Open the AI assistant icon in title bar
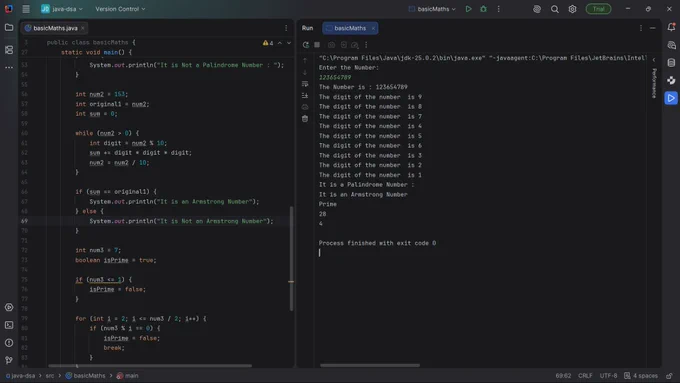 537,9
